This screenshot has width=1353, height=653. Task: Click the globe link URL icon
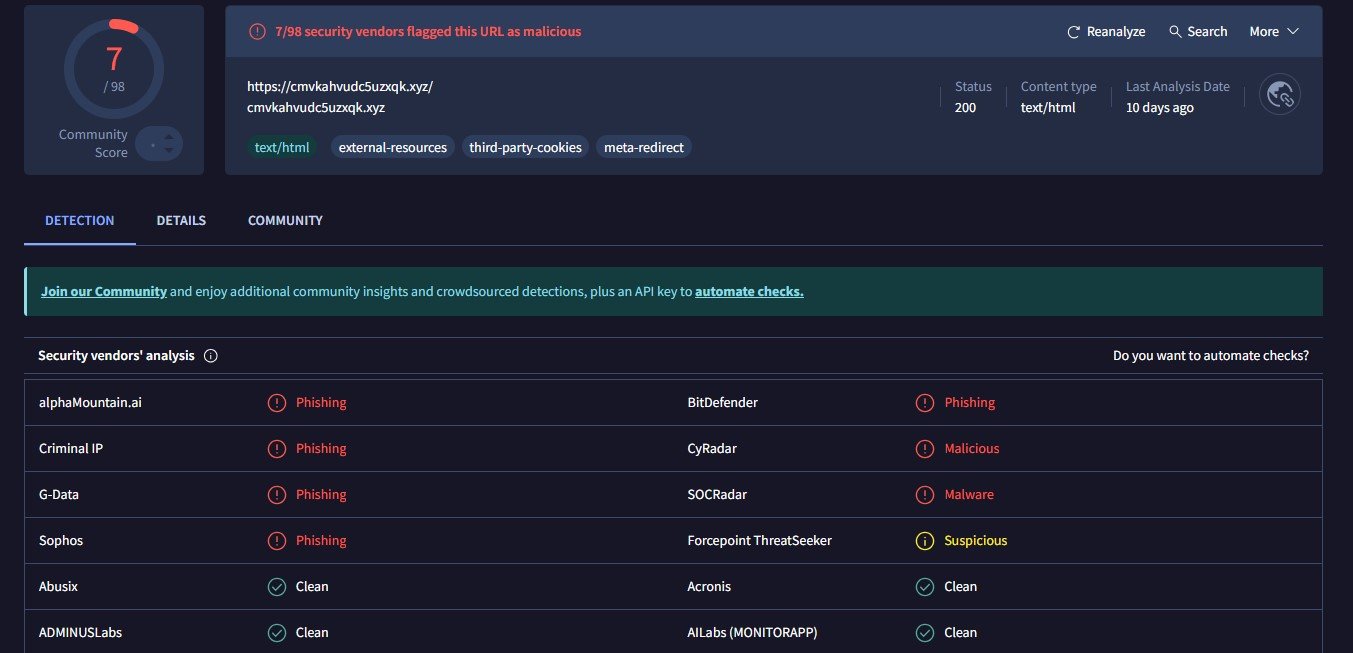1279,94
